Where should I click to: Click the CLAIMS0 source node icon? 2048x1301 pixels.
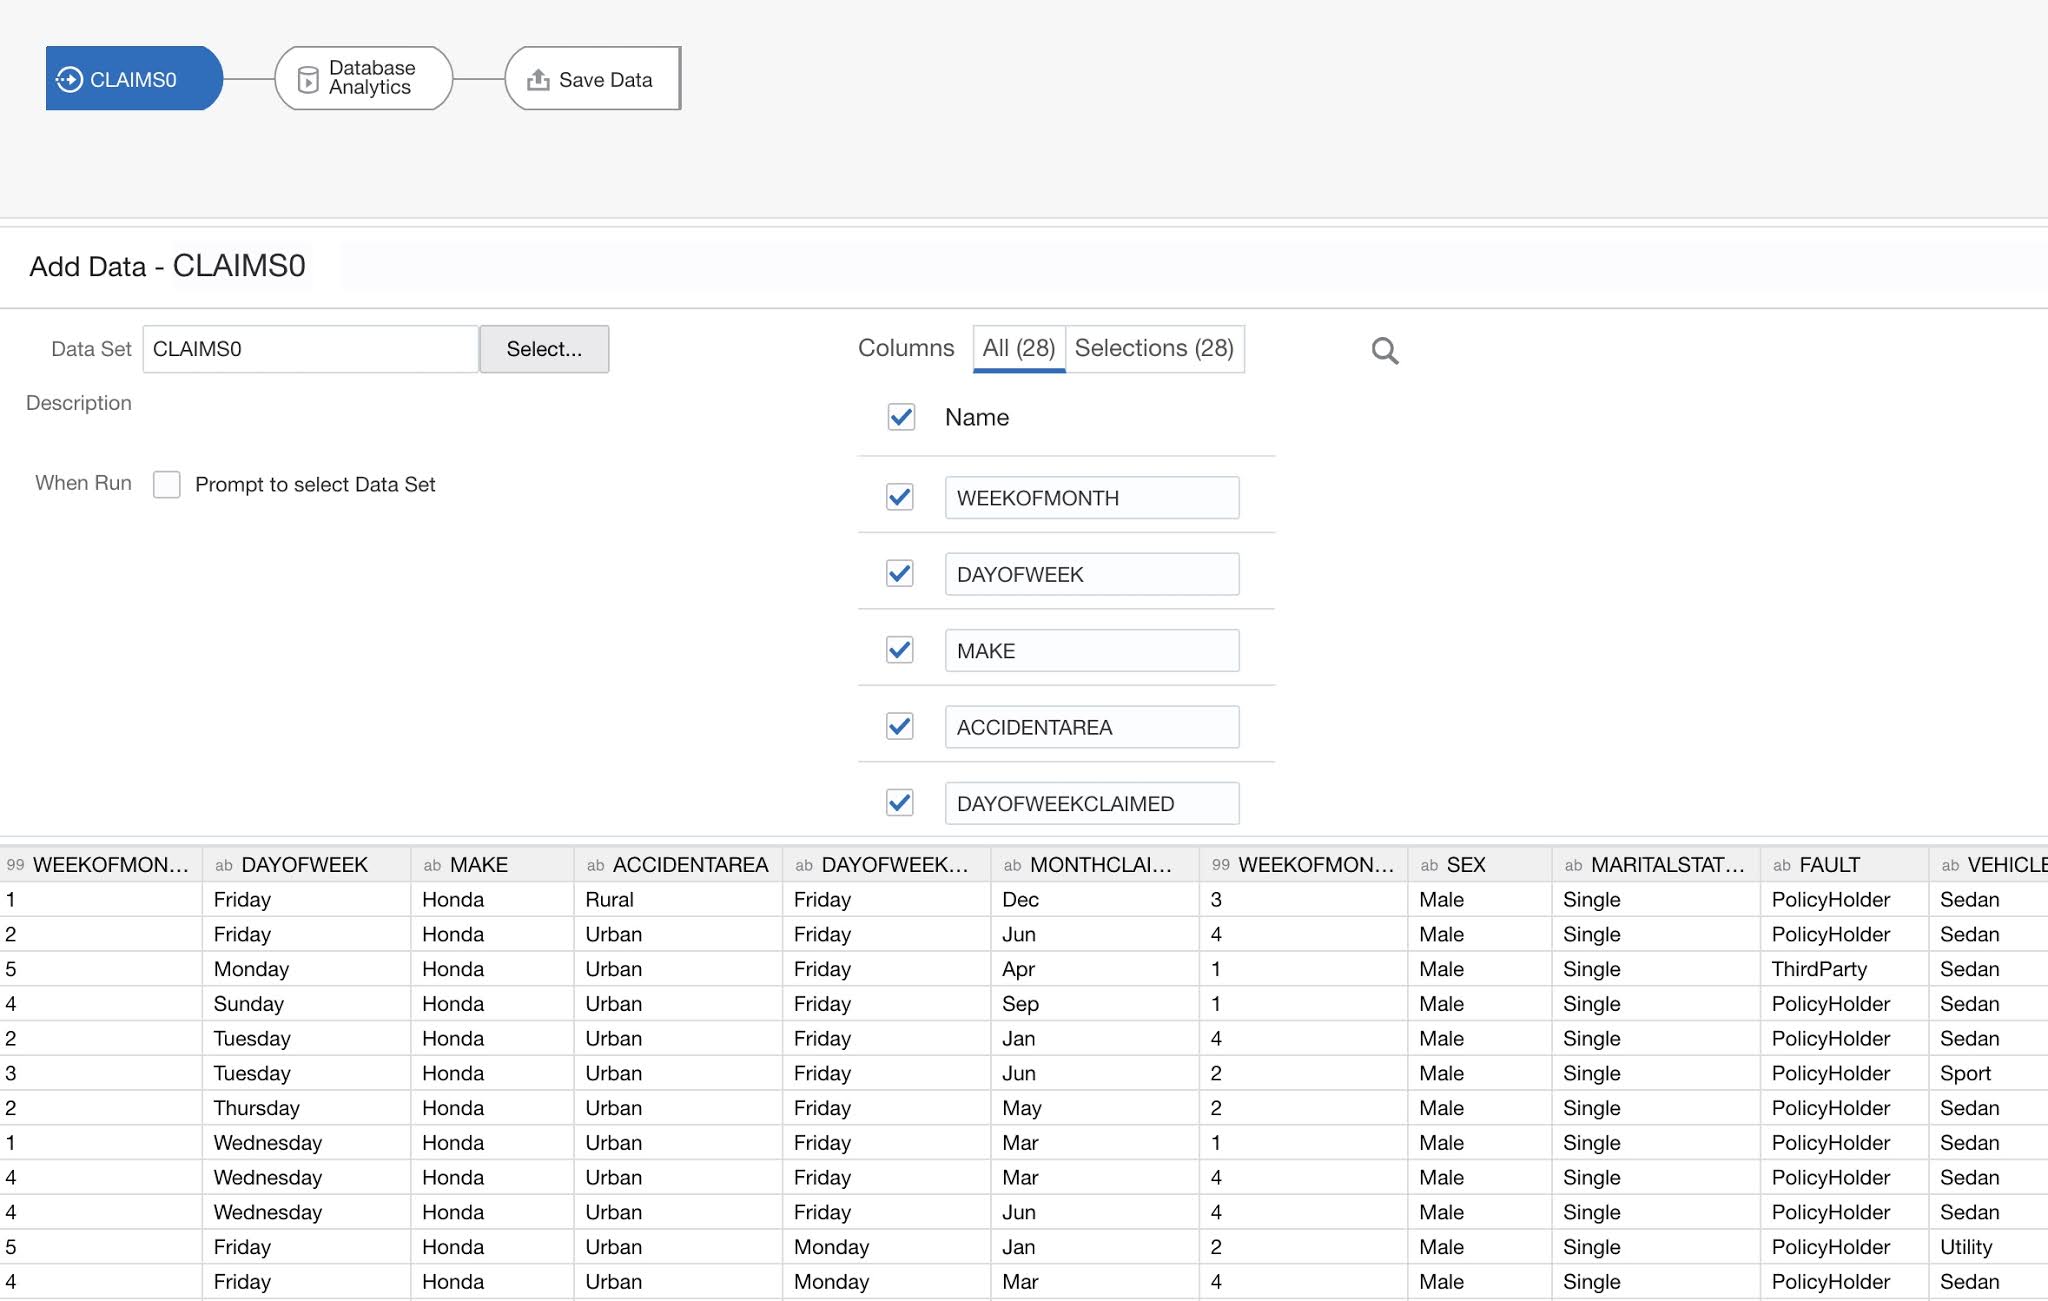(x=69, y=78)
